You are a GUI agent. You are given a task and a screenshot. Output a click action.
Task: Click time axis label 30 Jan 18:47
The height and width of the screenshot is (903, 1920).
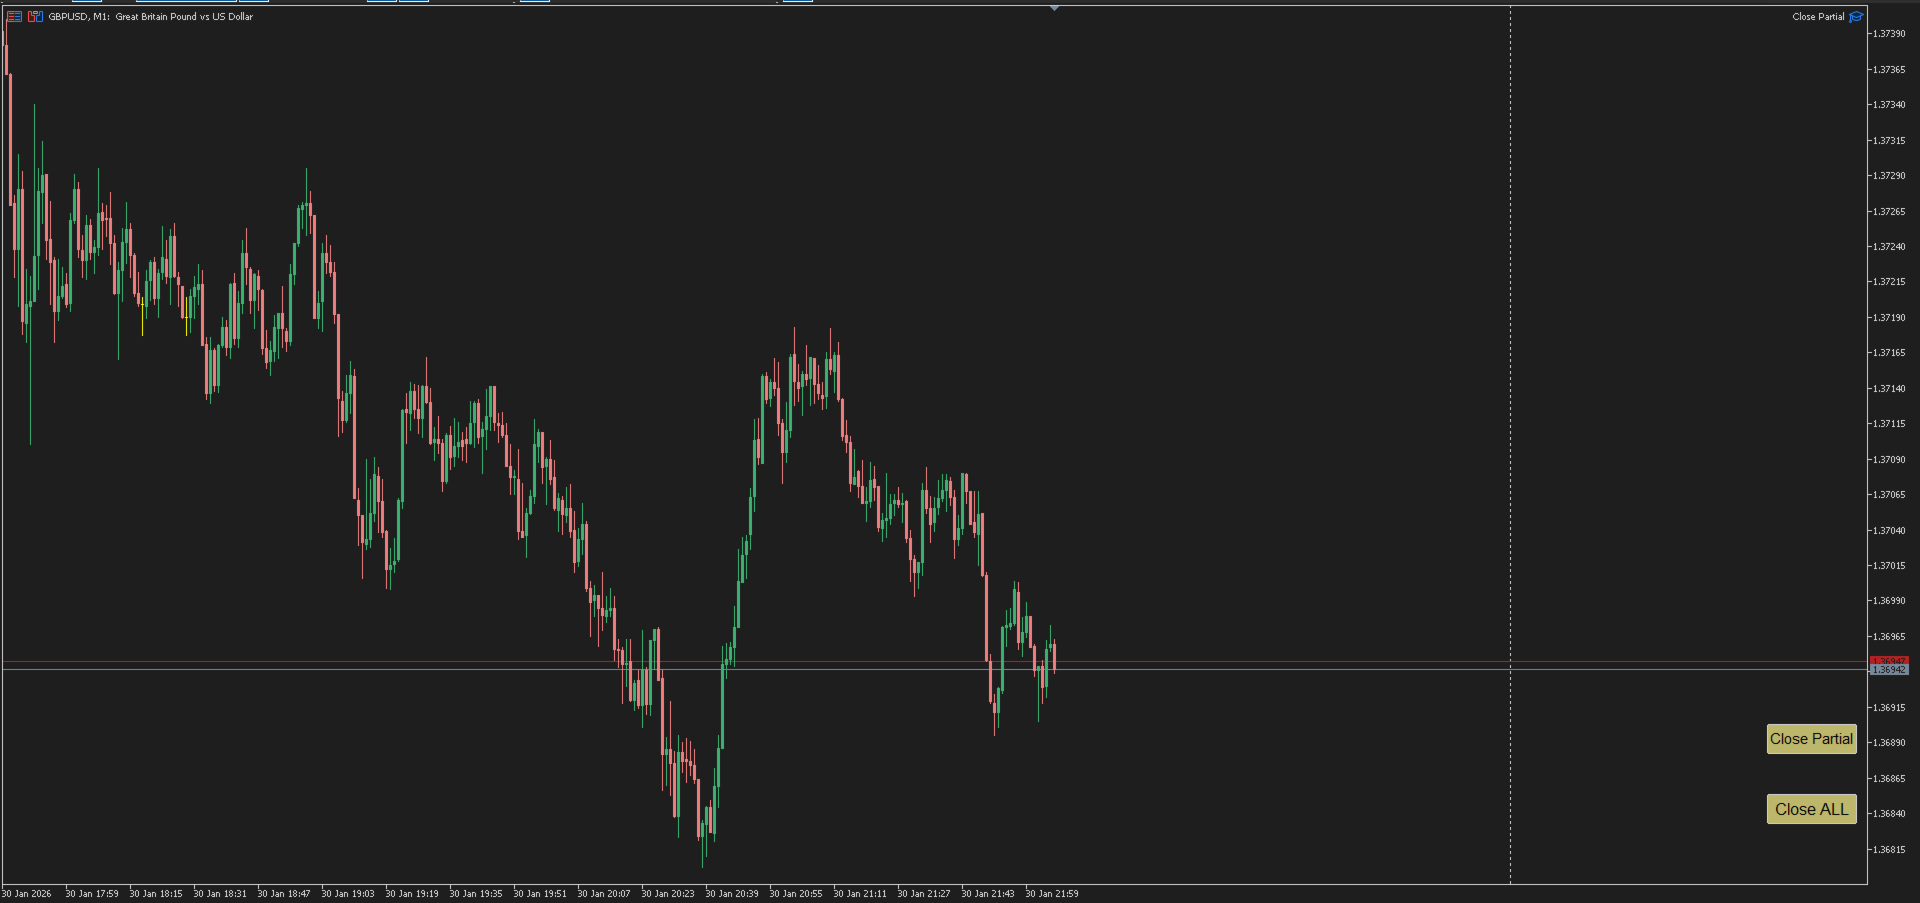[x=284, y=894]
